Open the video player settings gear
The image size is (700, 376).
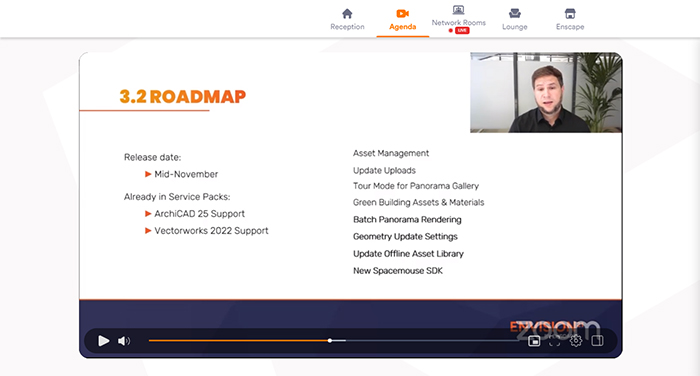pyautogui.click(x=576, y=341)
